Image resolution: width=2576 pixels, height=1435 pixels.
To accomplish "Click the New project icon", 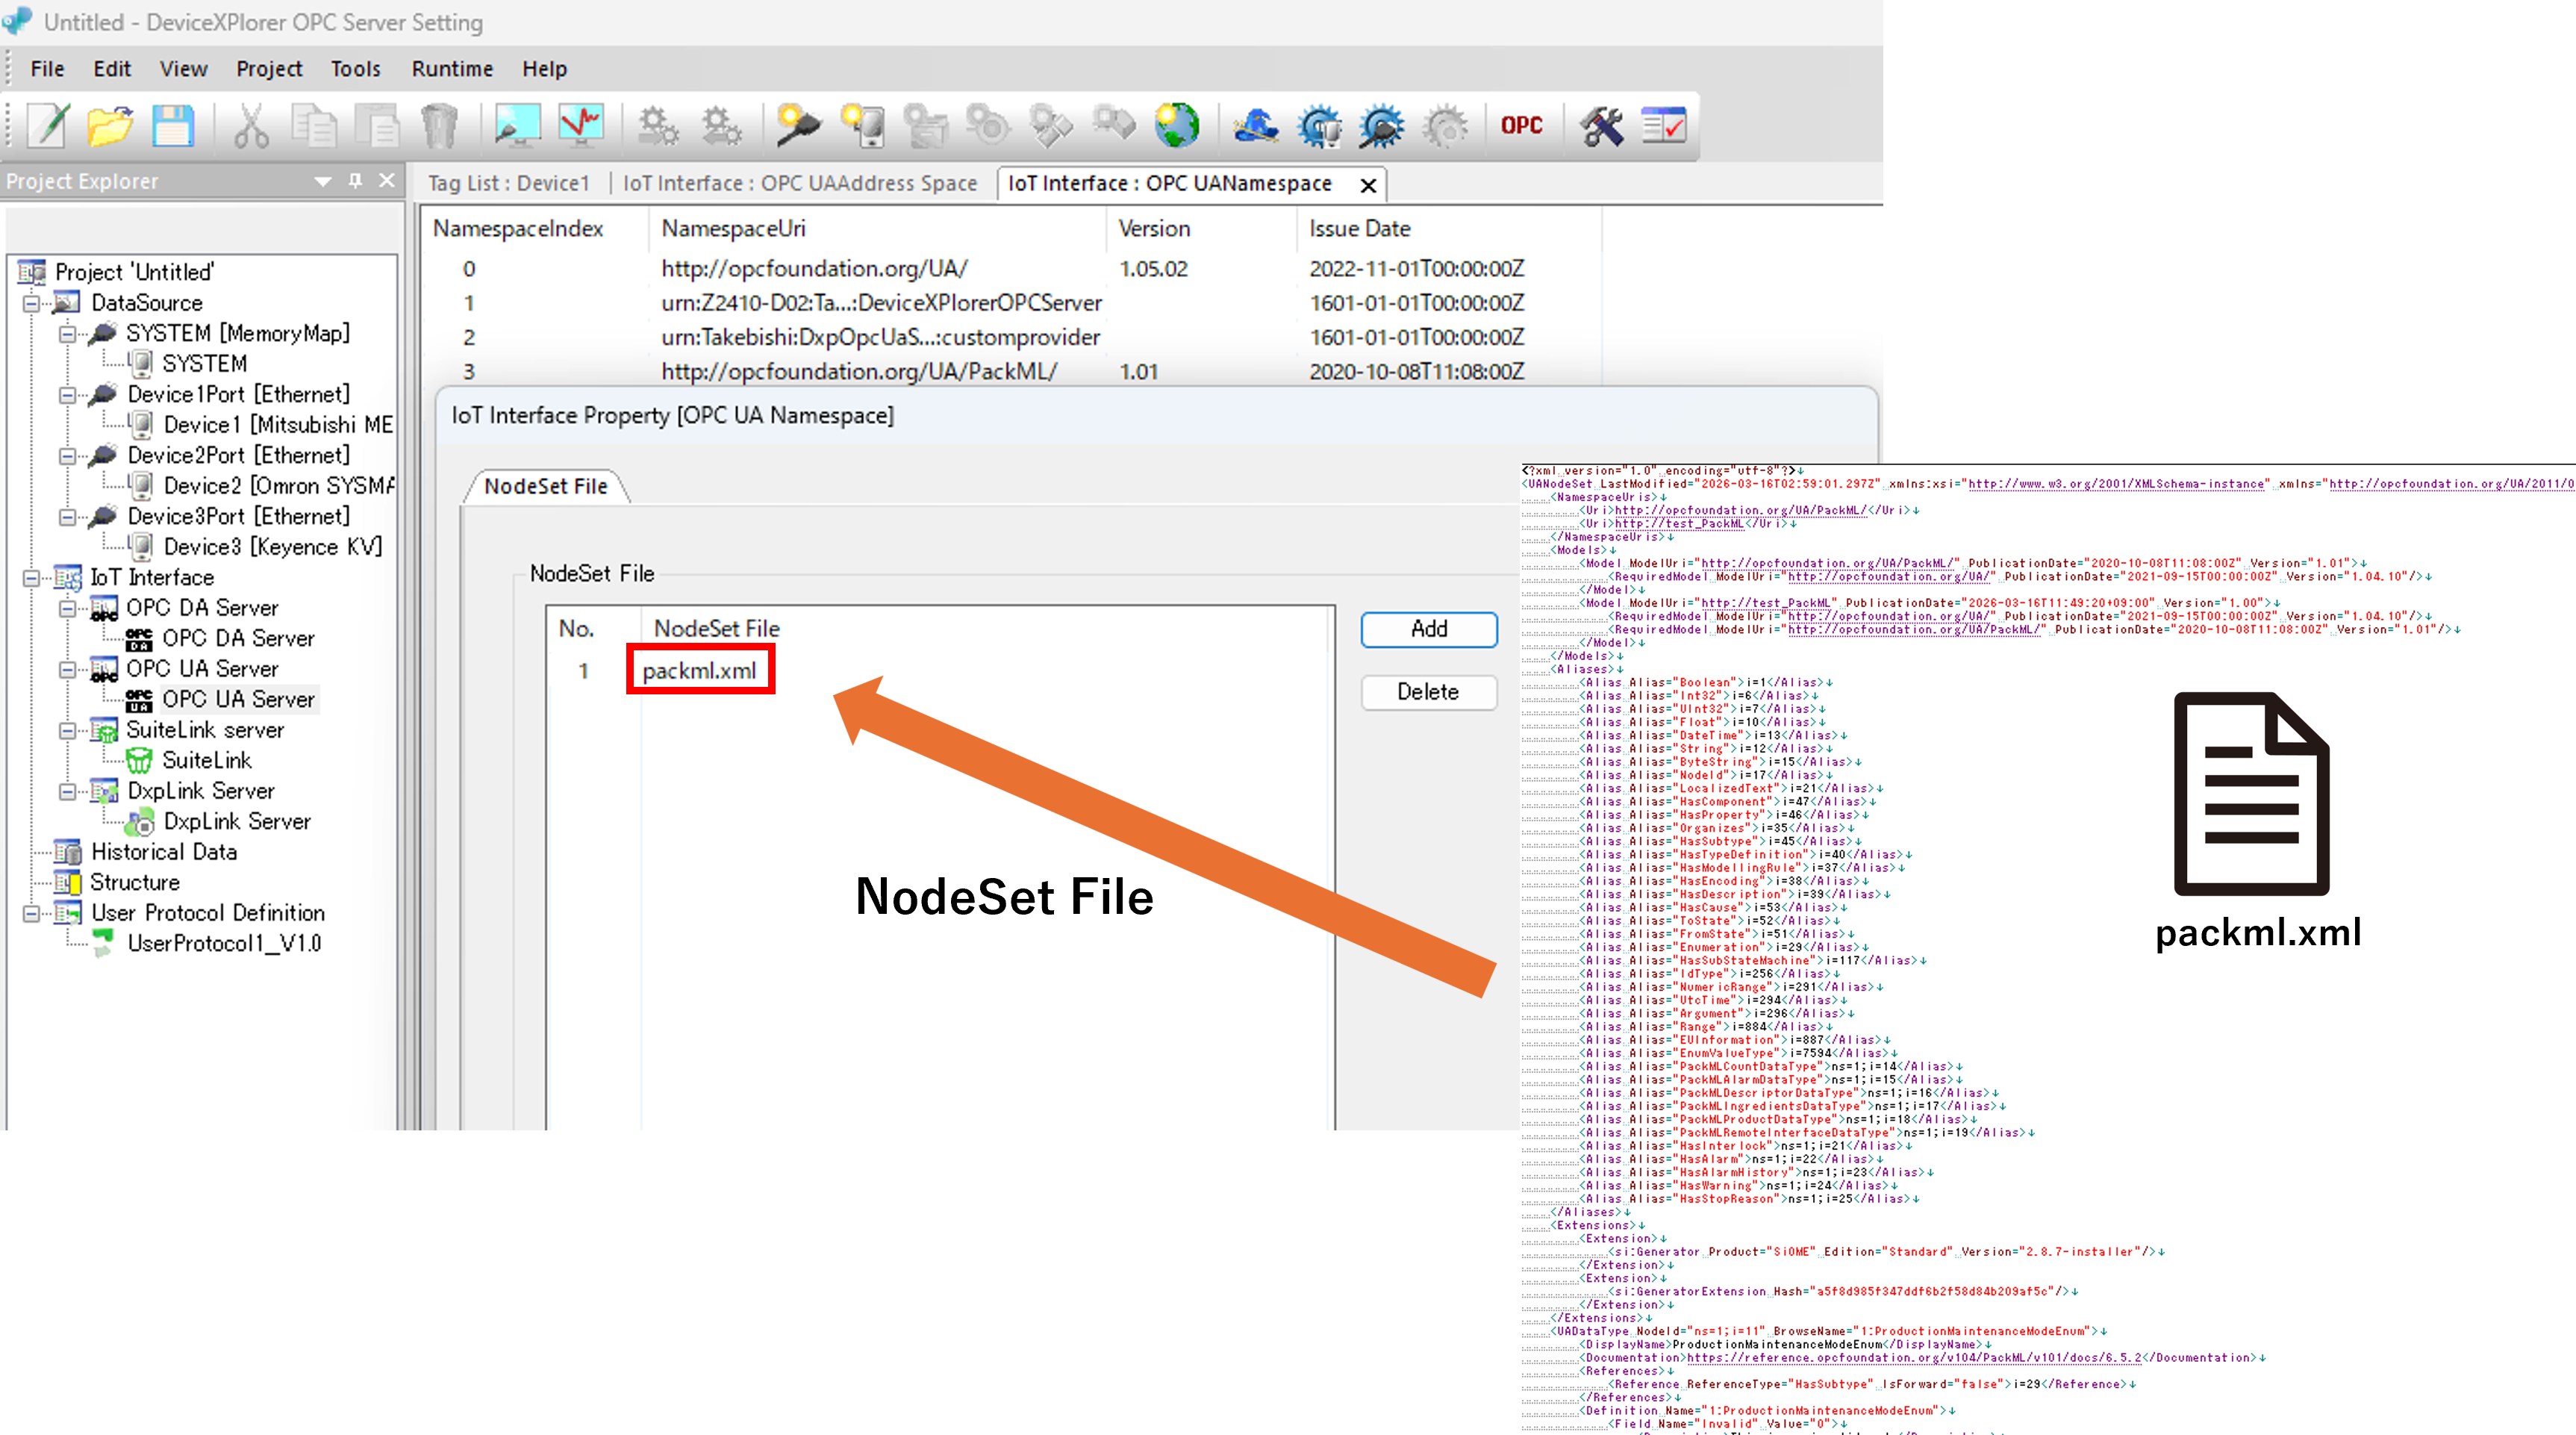I will (47, 126).
